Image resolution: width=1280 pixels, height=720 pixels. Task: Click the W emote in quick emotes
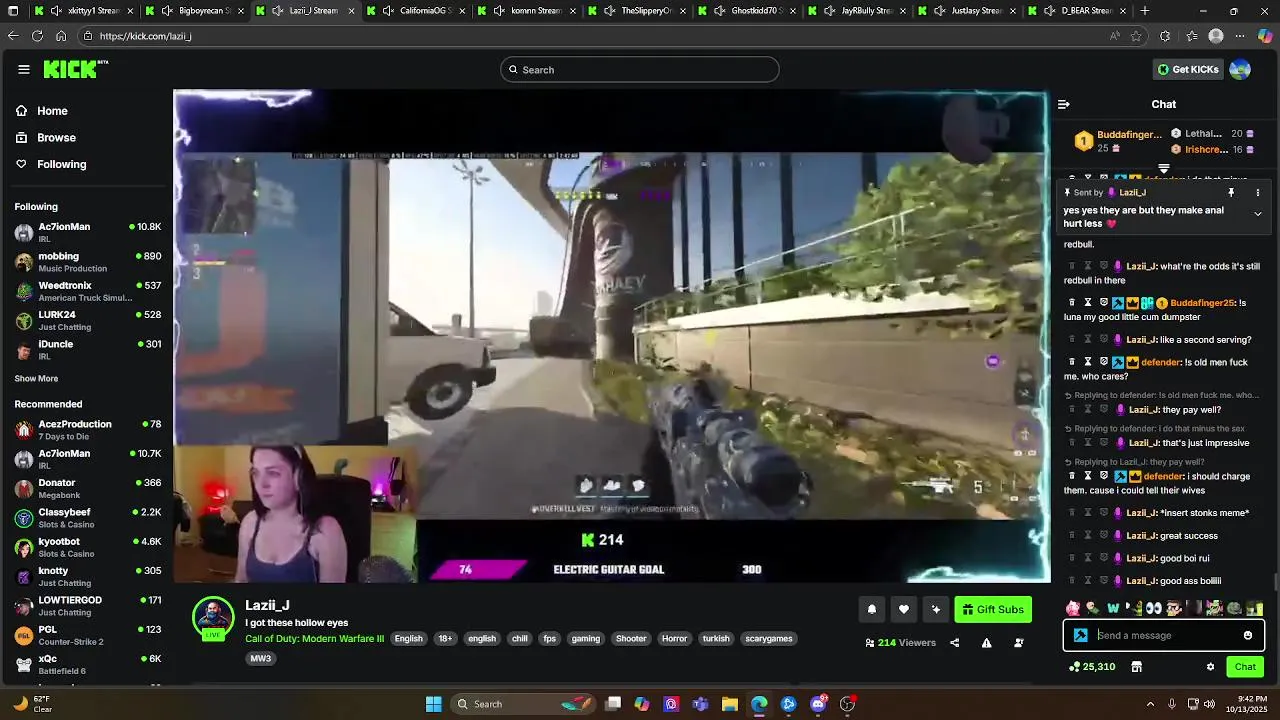(1113, 608)
